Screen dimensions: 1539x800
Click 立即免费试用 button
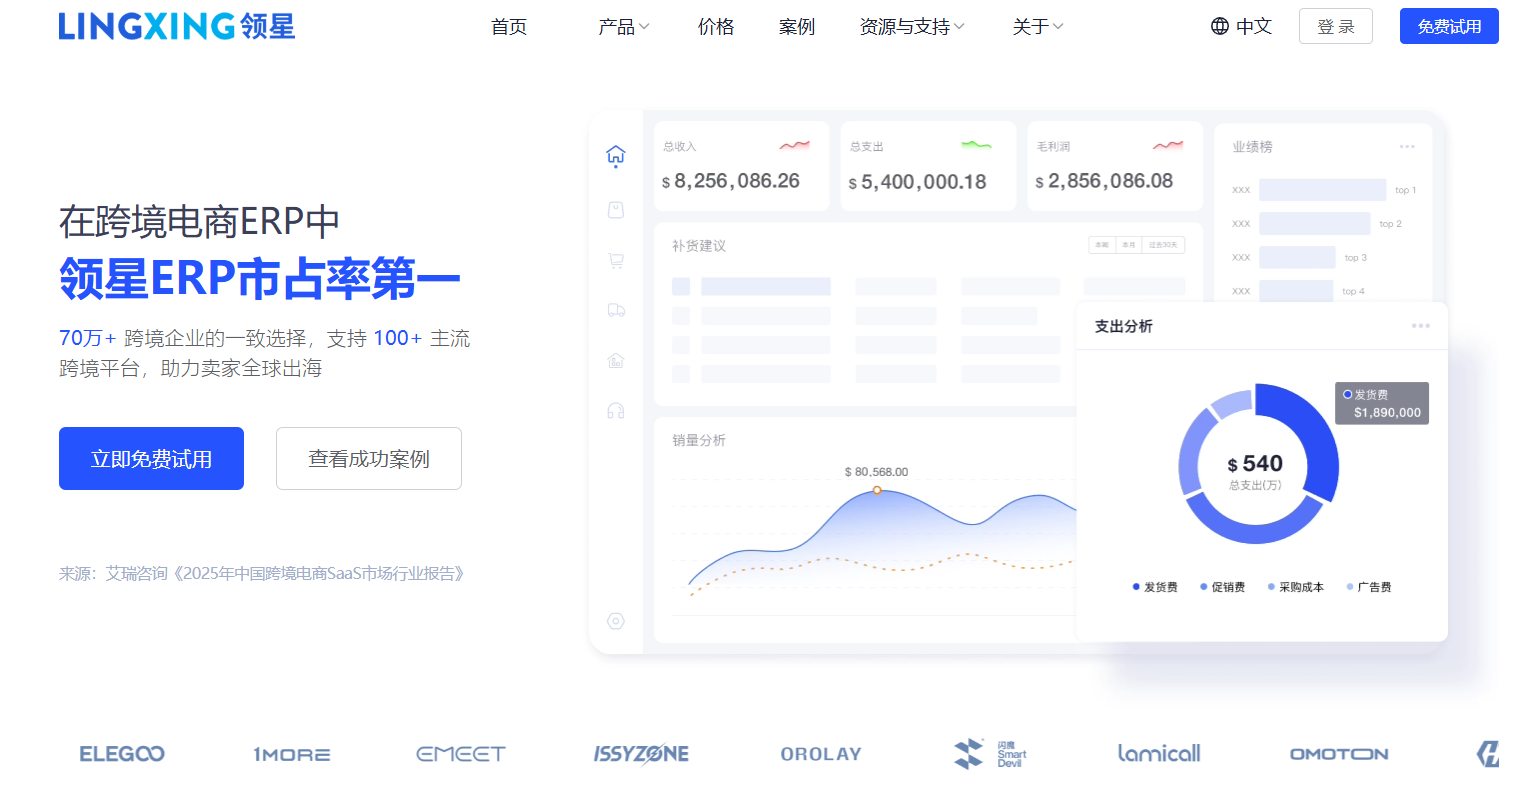pos(151,458)
